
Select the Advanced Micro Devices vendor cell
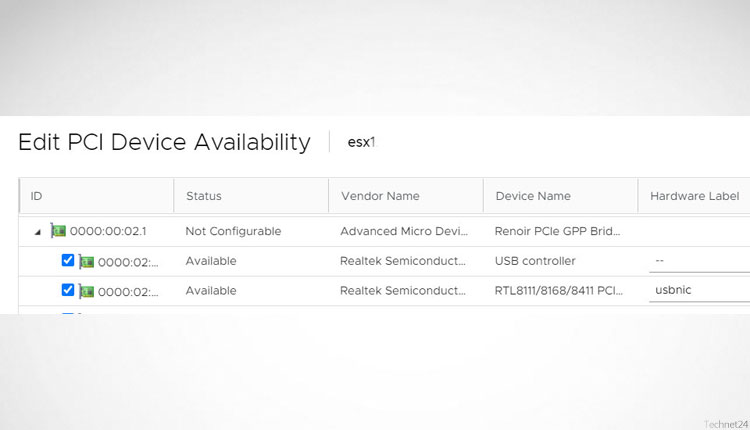coord(404,231)
